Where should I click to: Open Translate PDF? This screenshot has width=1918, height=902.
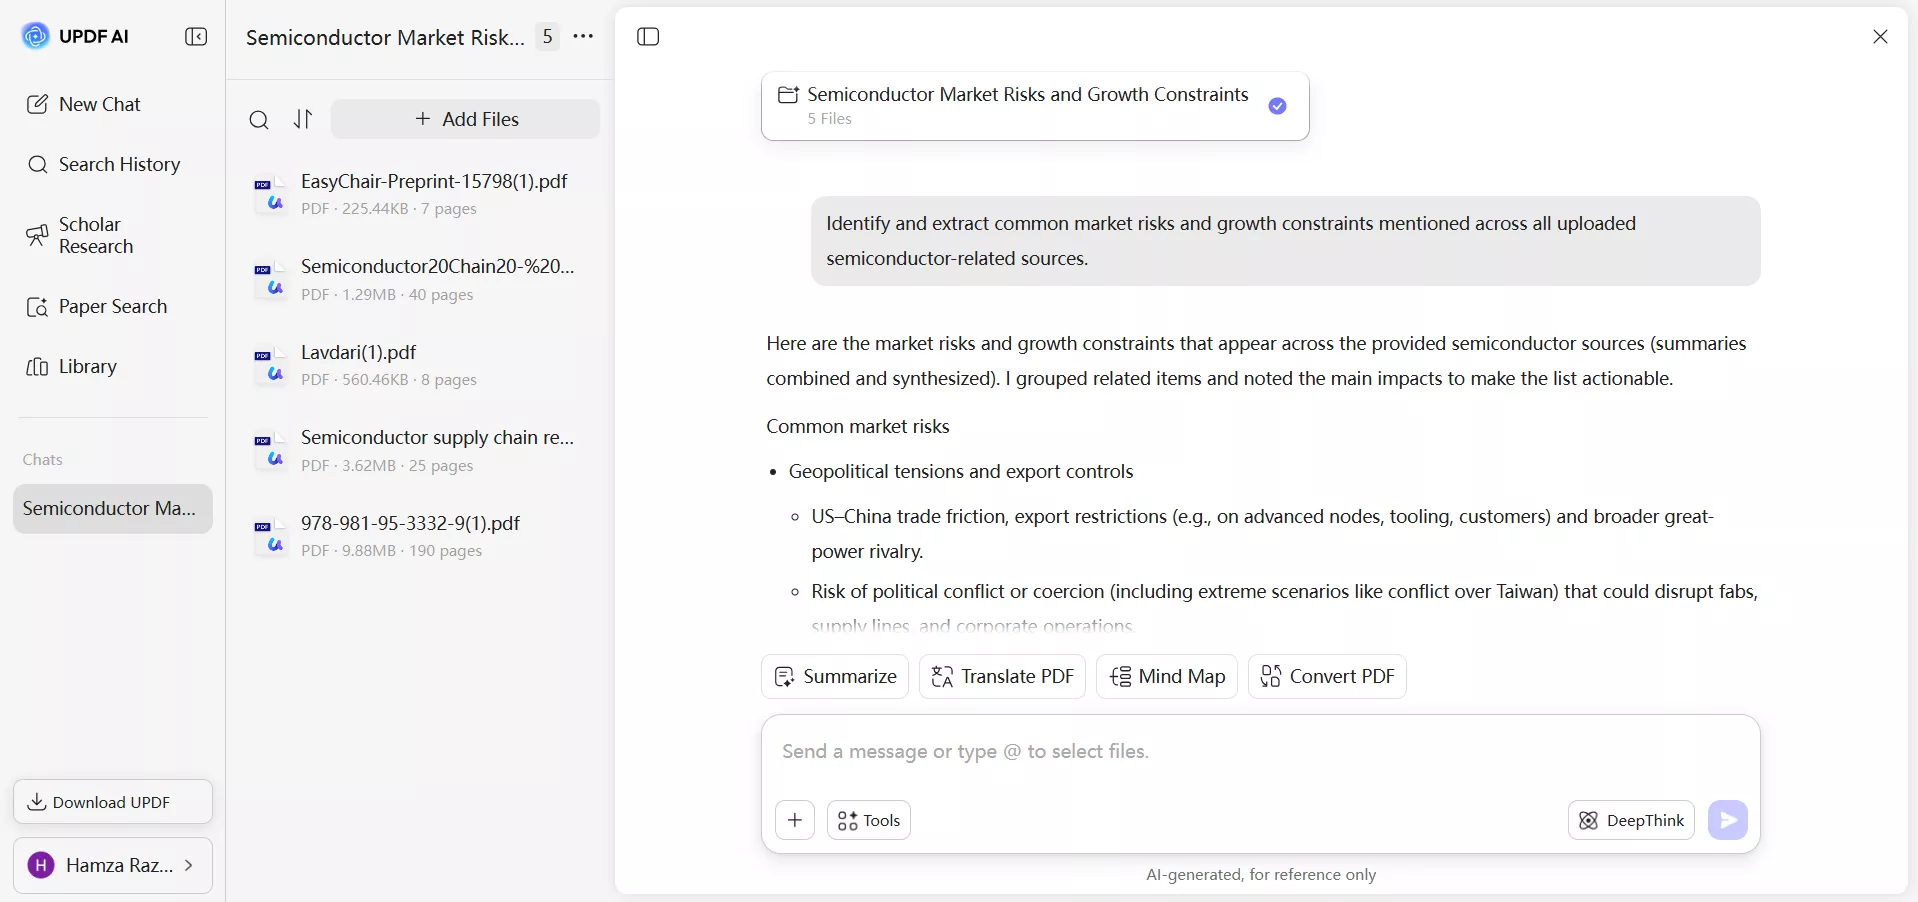[1001, 676]
